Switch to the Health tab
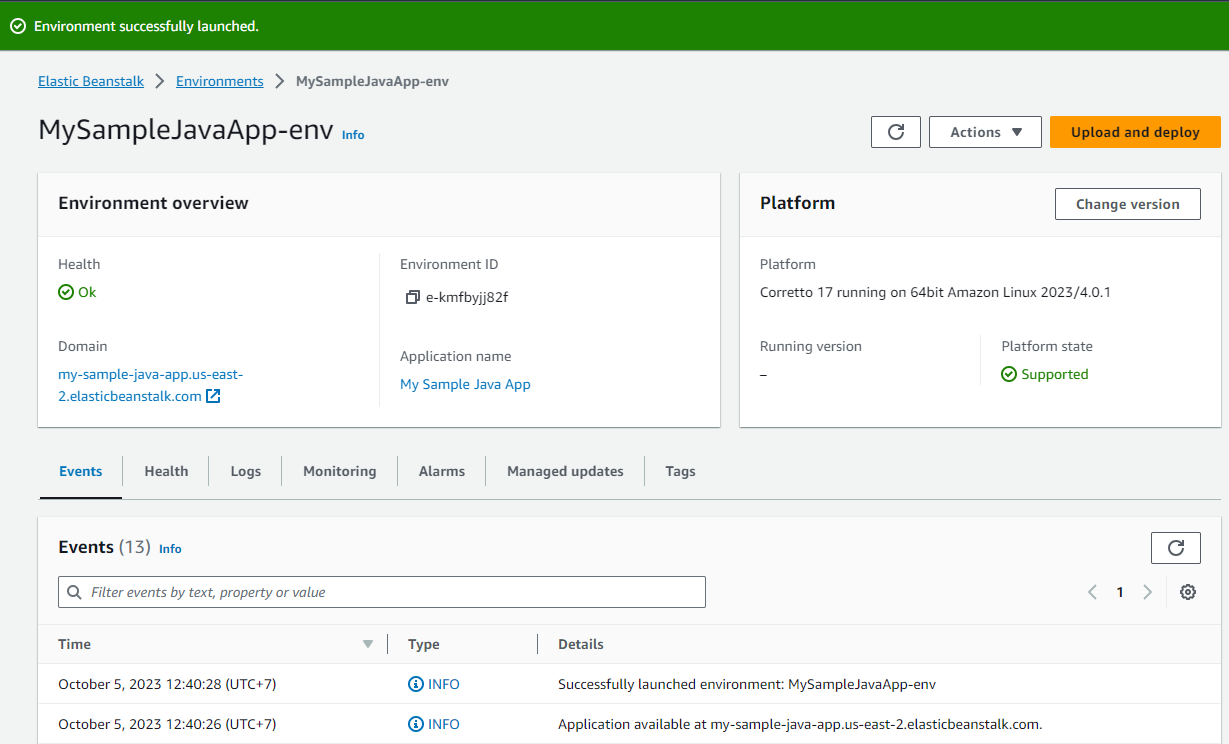 tap(166, 471)
